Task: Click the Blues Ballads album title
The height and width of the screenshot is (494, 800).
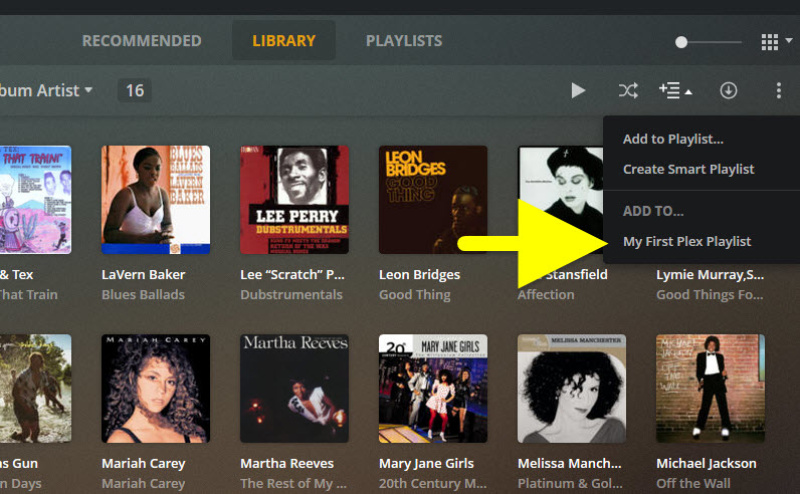Action: click(x=143, y=294)
